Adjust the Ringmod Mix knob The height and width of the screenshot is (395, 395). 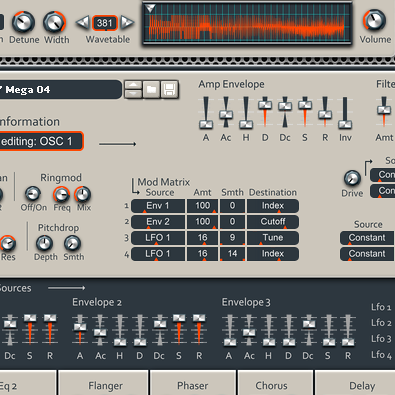coord(82,194)
